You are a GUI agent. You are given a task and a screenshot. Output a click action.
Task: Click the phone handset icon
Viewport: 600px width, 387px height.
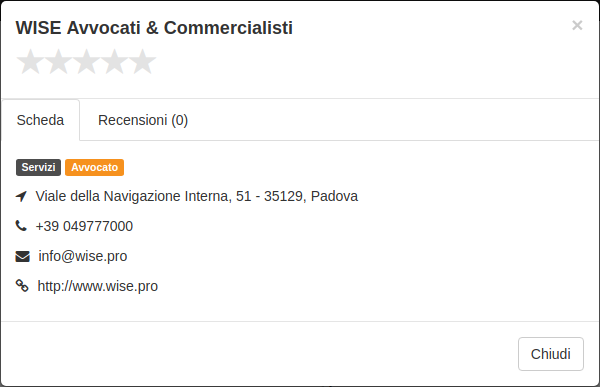[x=21, y=226]
